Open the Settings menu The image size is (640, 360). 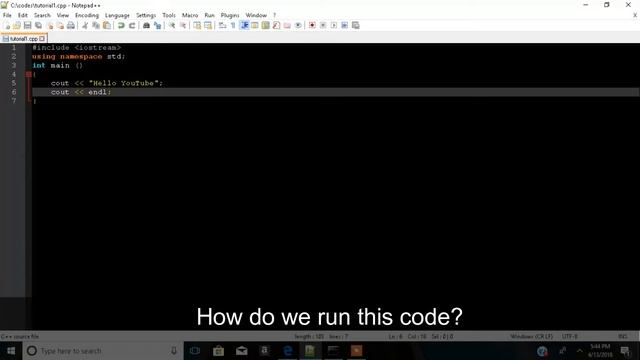coord(146,15)
